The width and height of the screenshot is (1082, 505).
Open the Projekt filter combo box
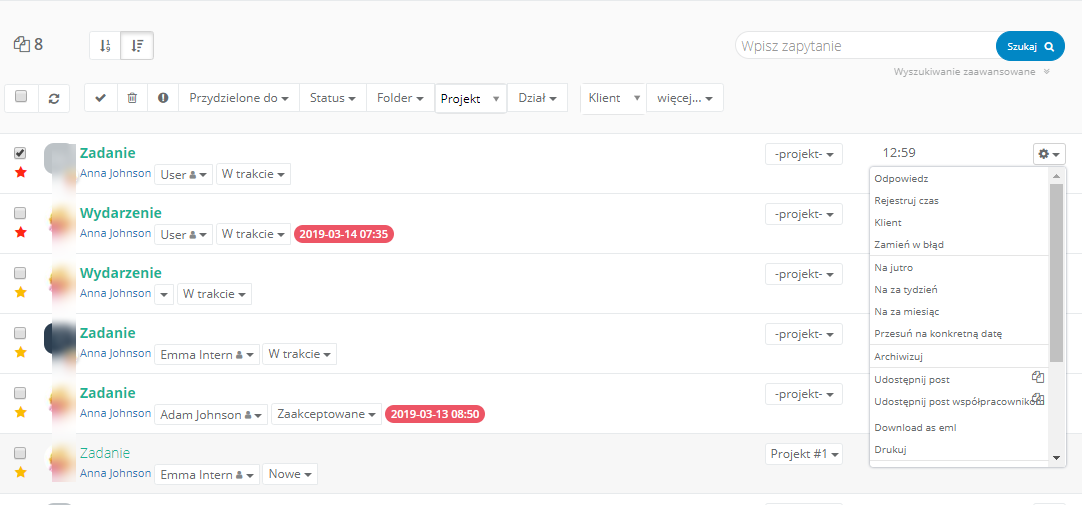(471, 99)
